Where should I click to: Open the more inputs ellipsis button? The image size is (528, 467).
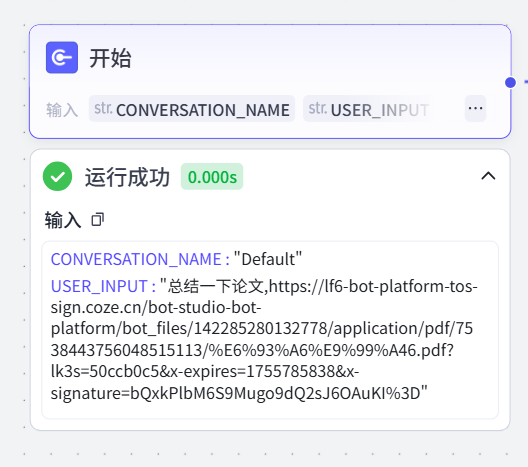(475, 108)
